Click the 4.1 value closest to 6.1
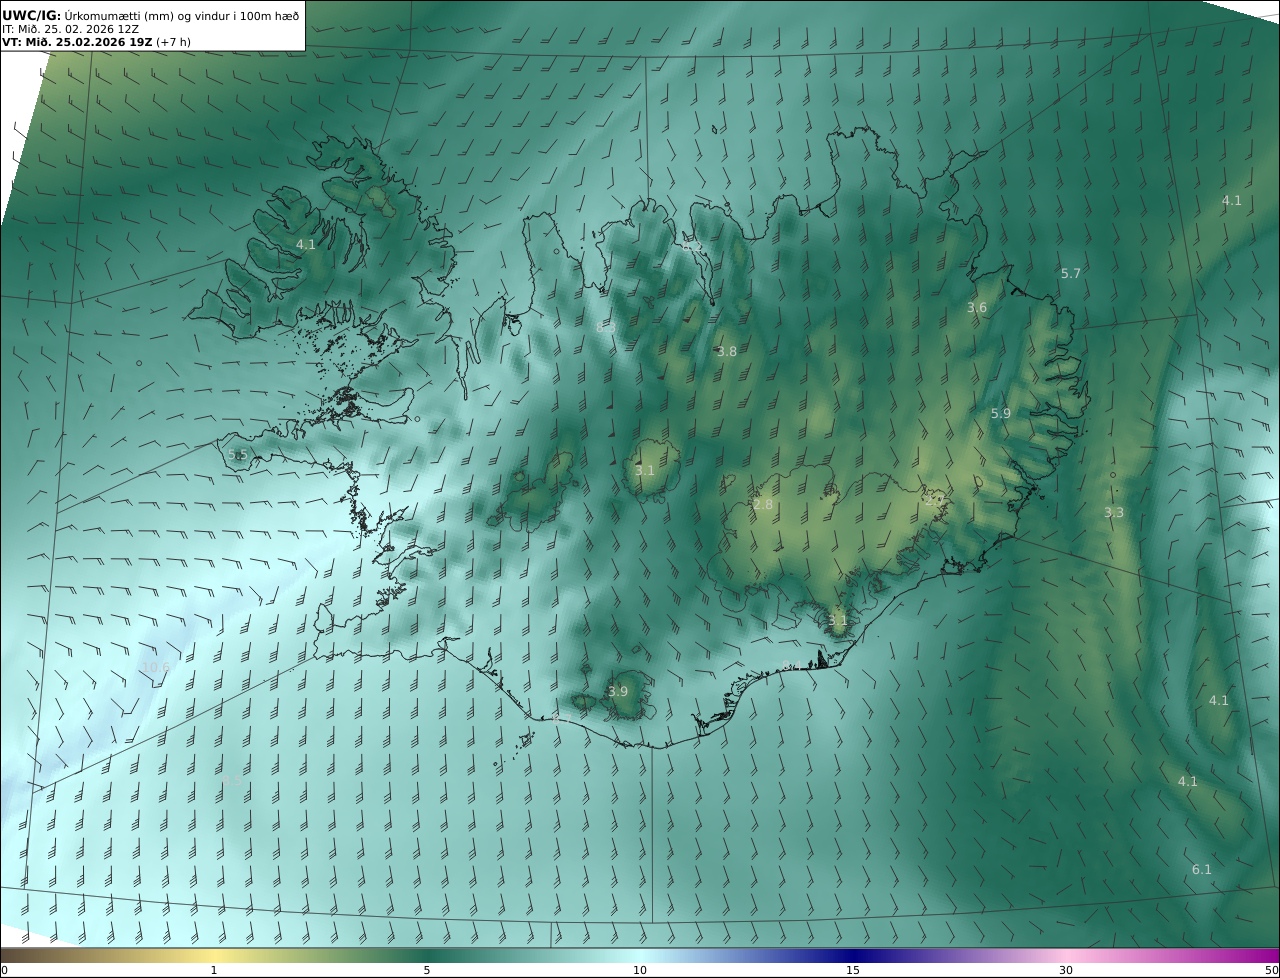This screenshot has width=1280, height=978. (x=1188, y=781)
